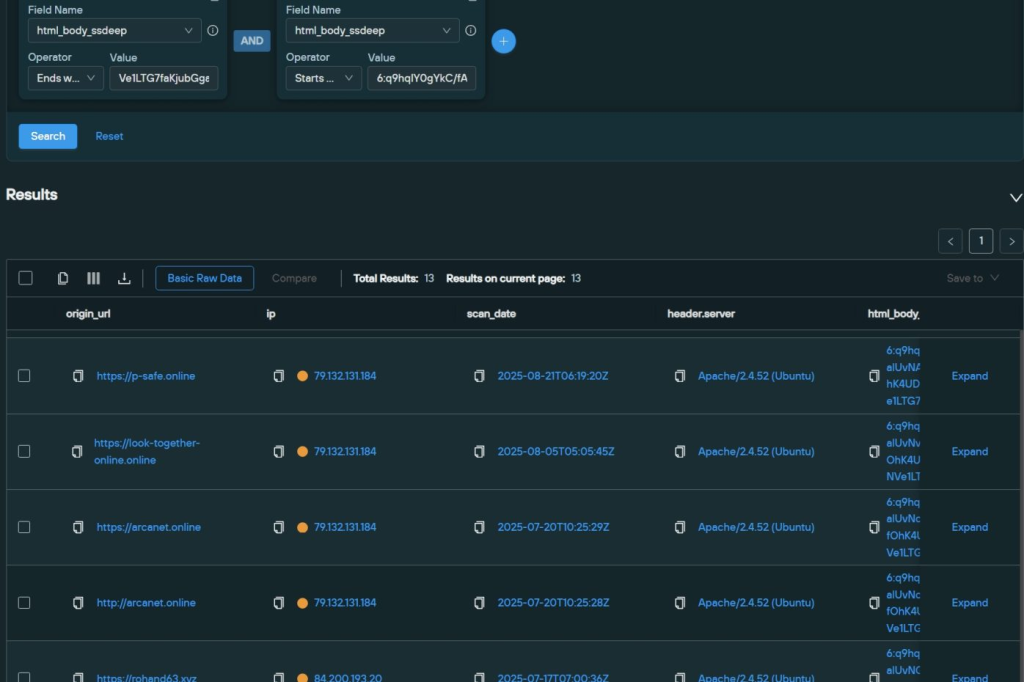Click info icon beside first Field Name

point(212,31)
